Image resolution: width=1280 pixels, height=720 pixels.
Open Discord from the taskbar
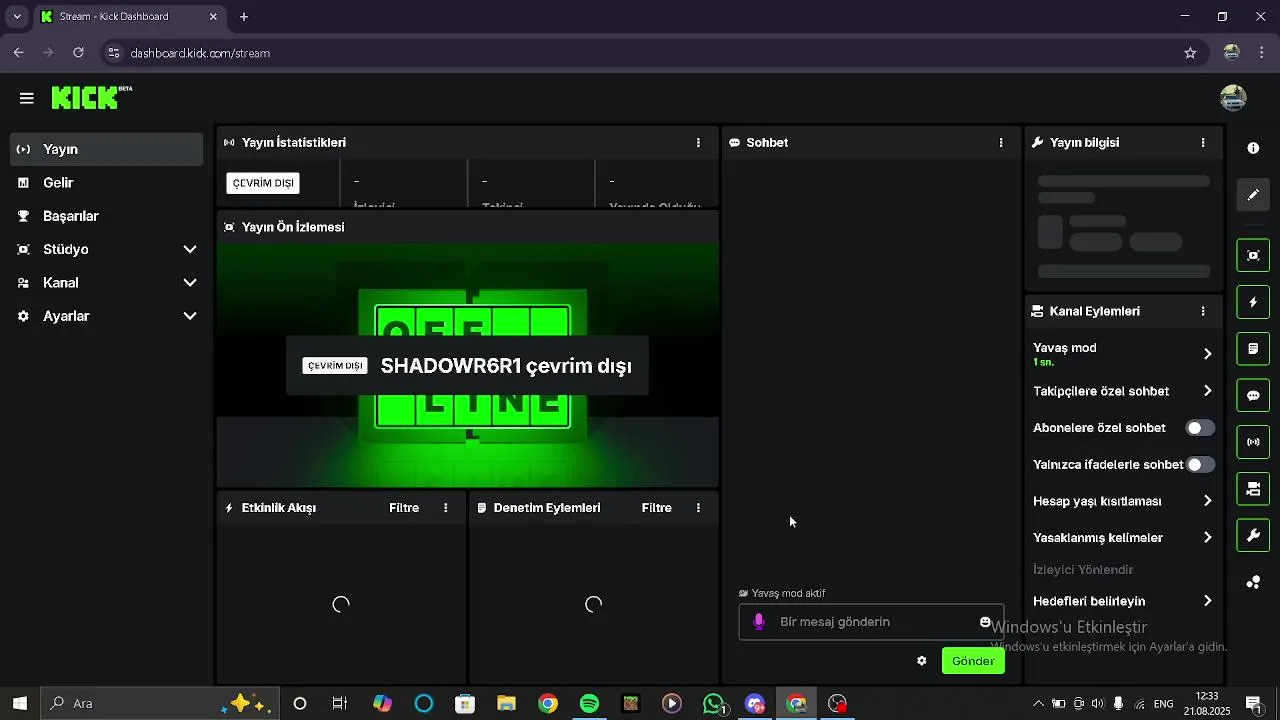pos(755,704)
